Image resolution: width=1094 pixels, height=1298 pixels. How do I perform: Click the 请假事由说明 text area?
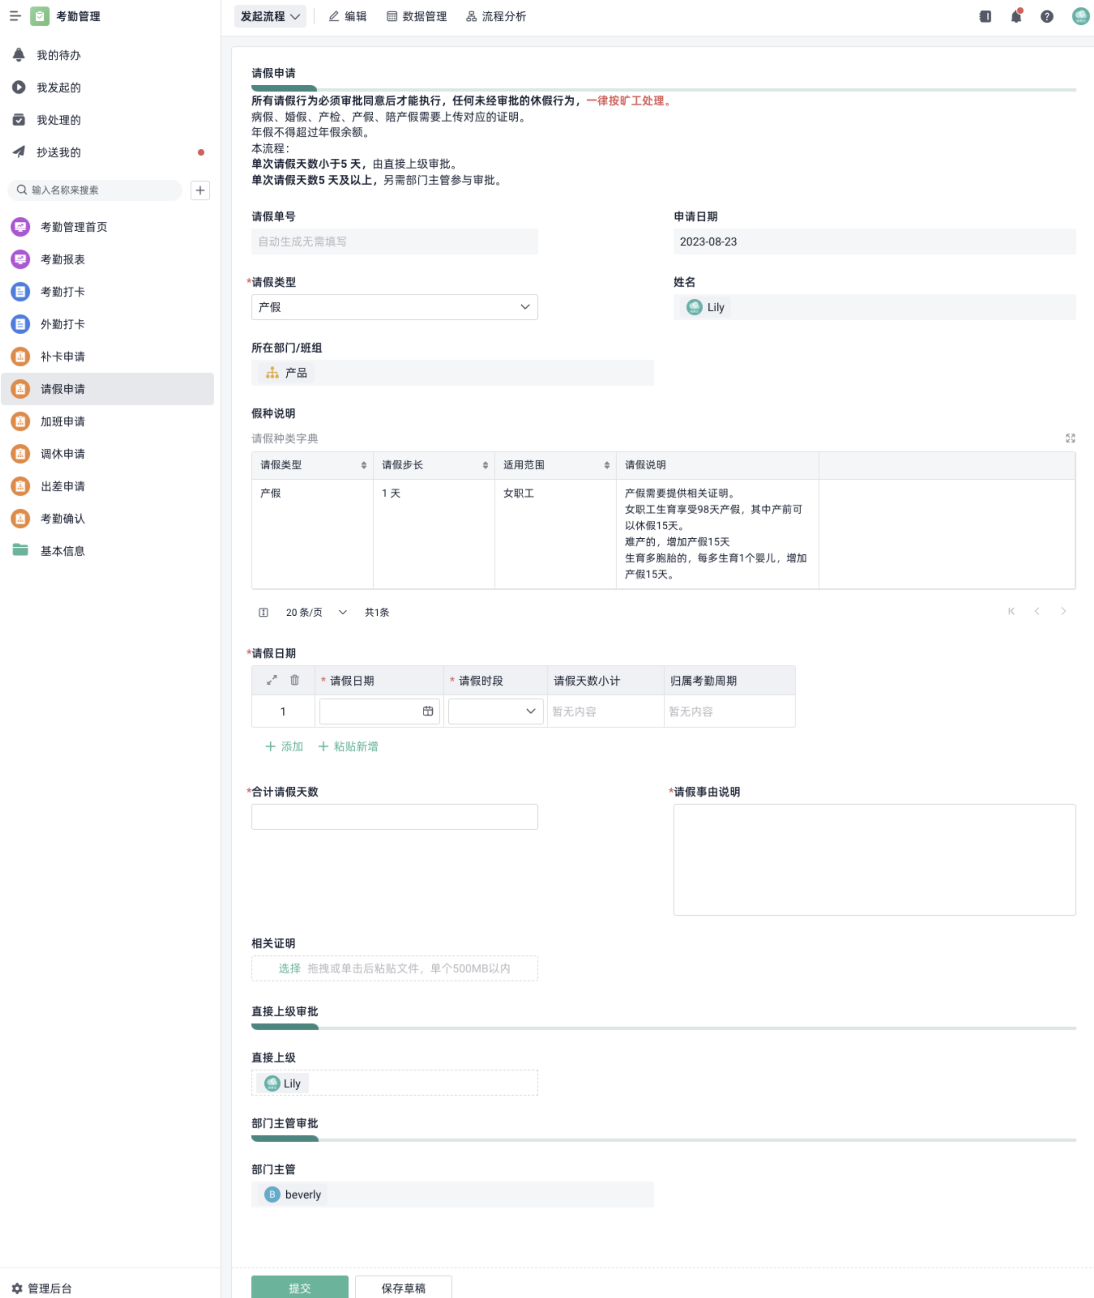coord(875,860)
